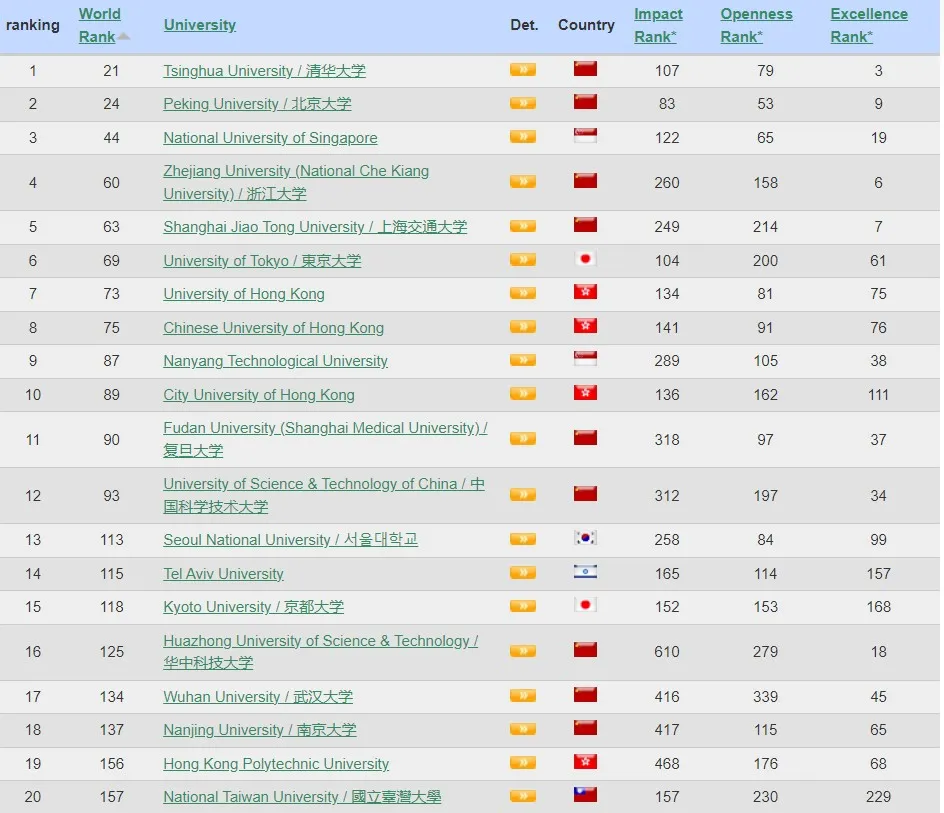Screen dimensions: 944x813
Task: Sort table by Impact Rank header
Action: pos(658,25)
